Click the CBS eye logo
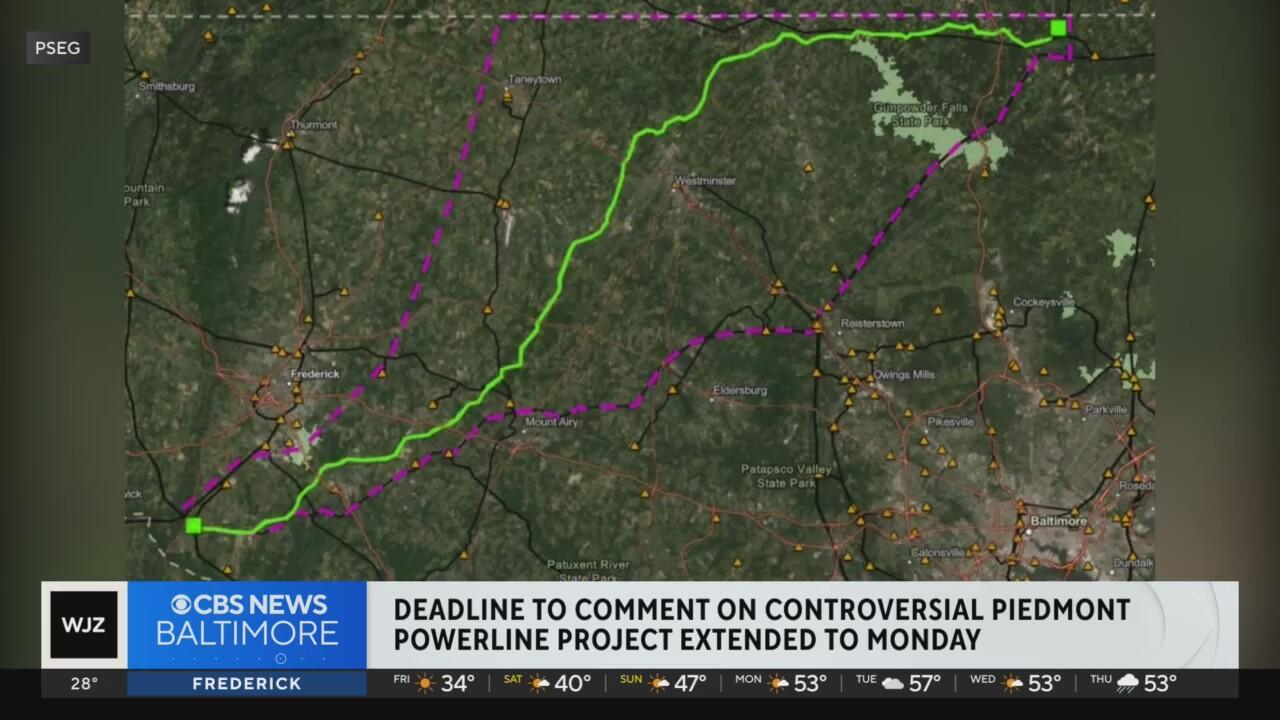Viewport: 1280px width, 720px height. (183, 605)
